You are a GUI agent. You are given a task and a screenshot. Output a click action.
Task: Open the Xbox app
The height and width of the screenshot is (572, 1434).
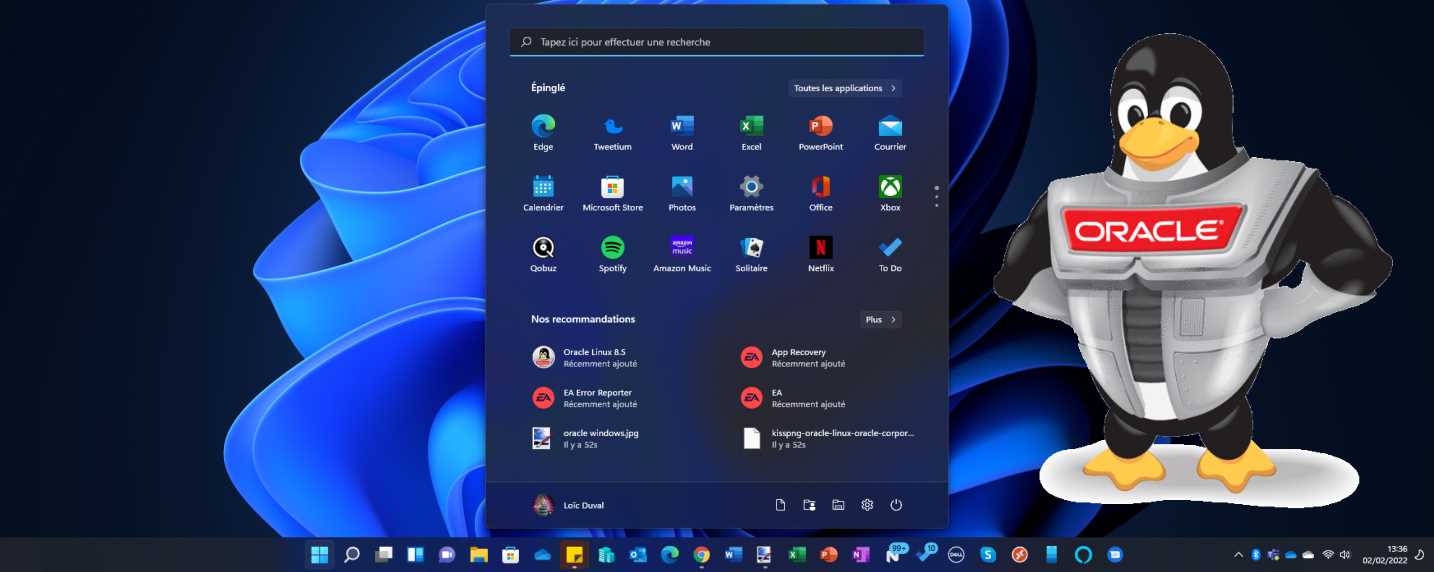coord(890,194)
